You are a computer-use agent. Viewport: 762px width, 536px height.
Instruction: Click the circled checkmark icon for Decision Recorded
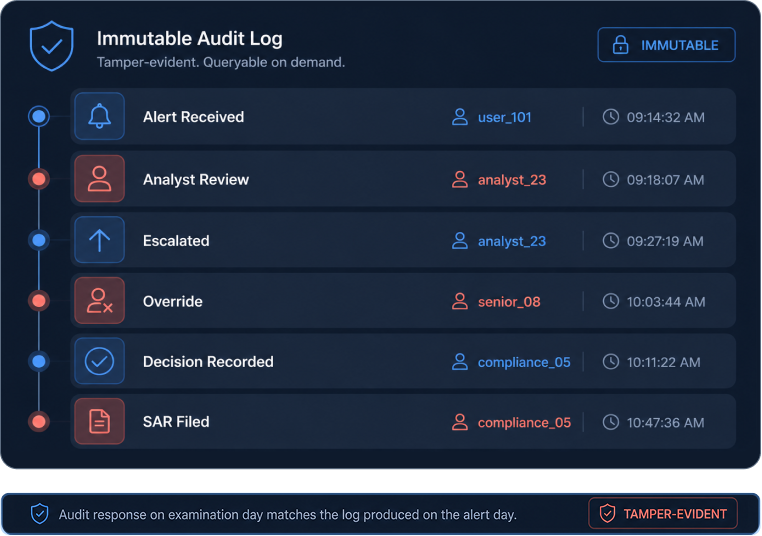(100, 361)
